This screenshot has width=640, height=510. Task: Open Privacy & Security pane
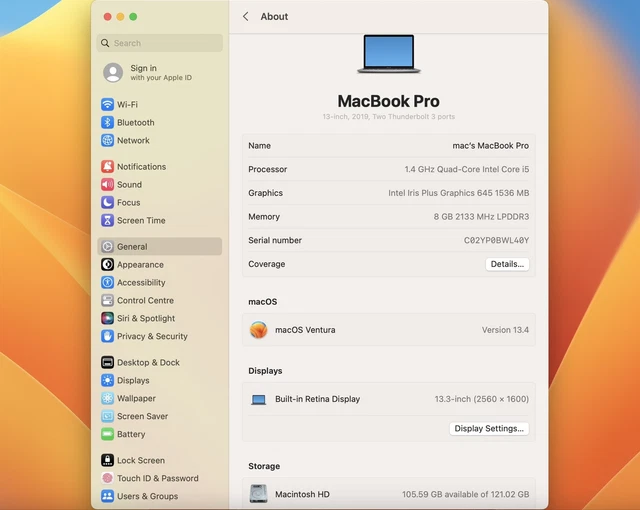tap(152, 337)
